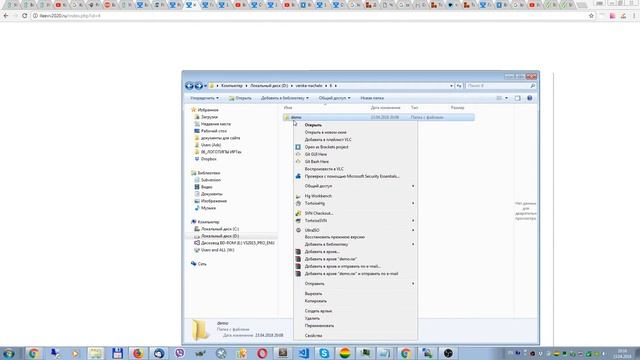Click the browser reload icon

click(x=24, y=16)
